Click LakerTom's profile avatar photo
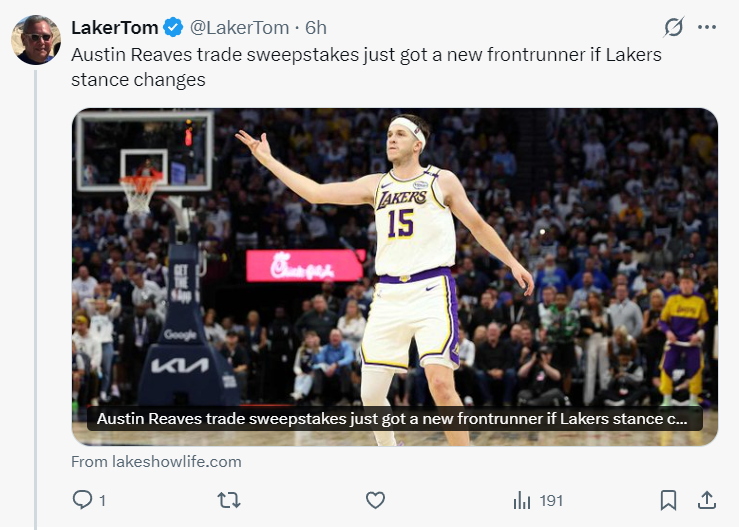 tap(36, 39)
